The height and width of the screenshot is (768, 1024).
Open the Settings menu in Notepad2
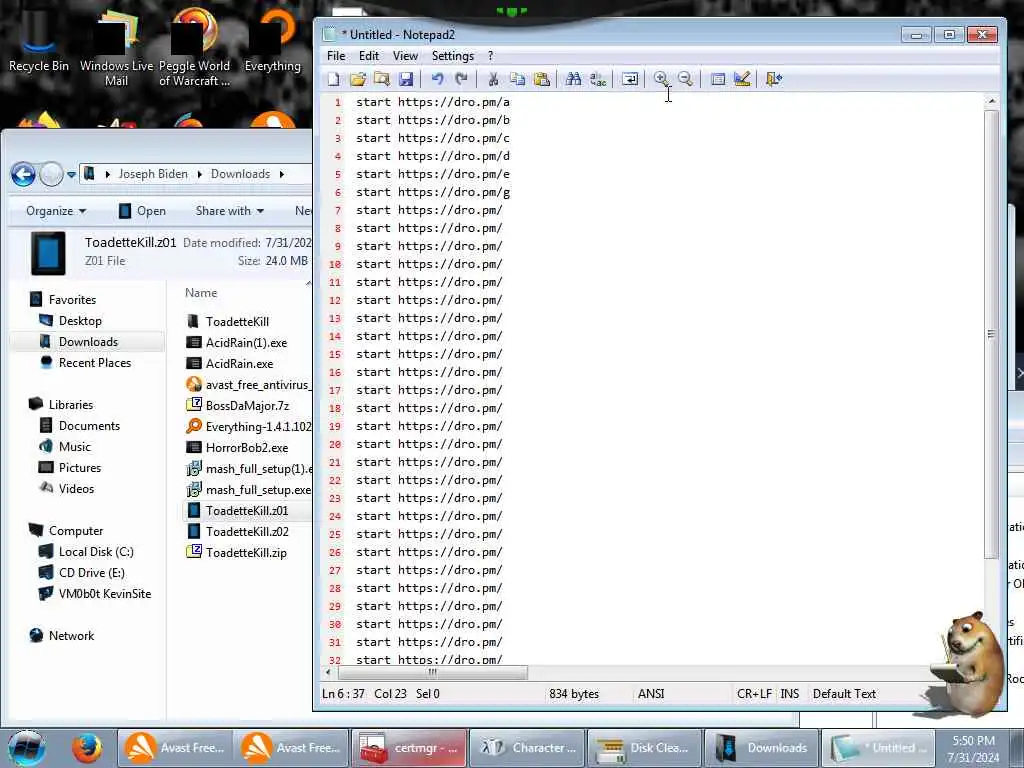click(453, 56)
